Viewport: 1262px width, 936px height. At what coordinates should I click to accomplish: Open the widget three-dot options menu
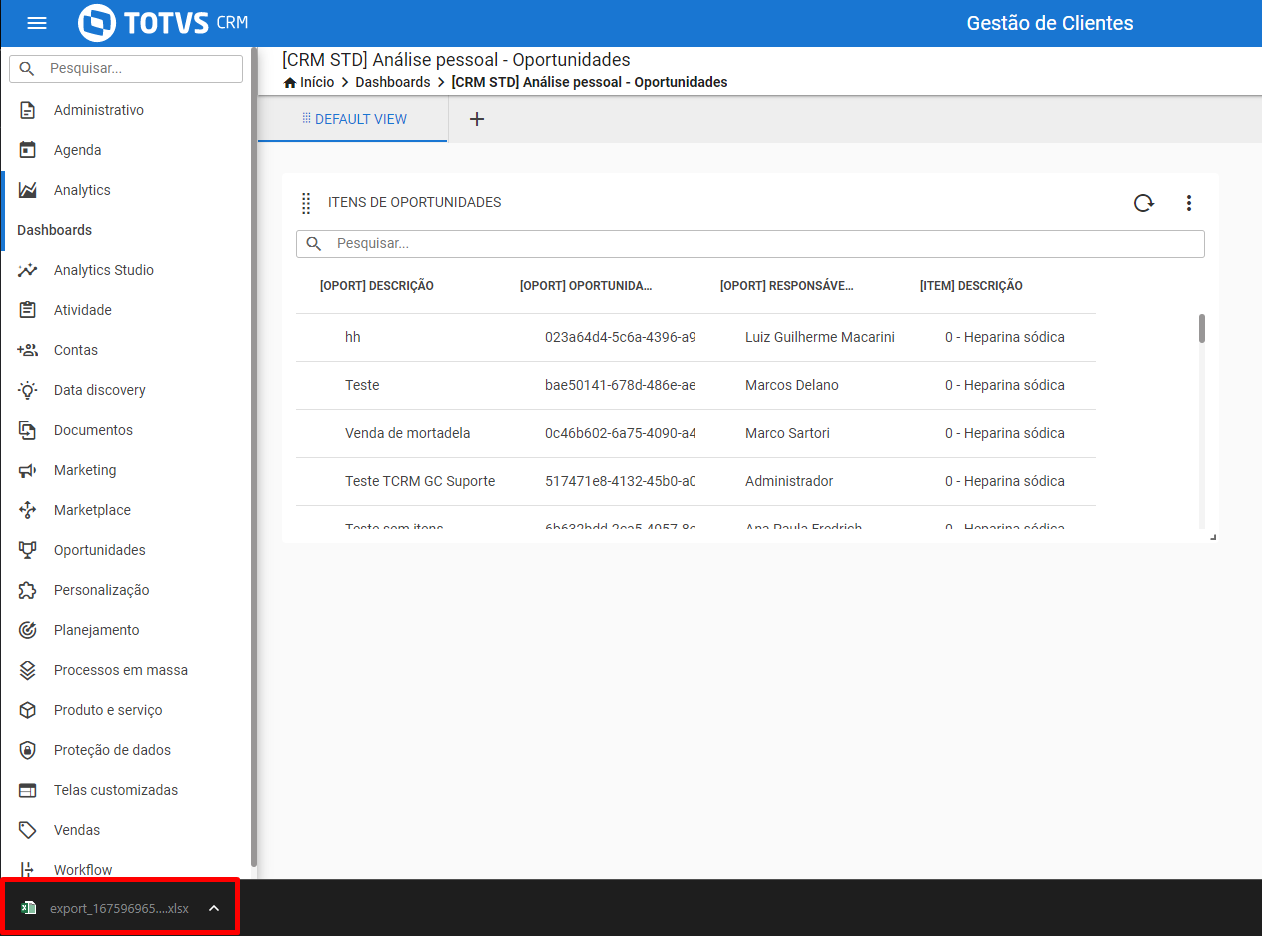tap(1189, 203)
